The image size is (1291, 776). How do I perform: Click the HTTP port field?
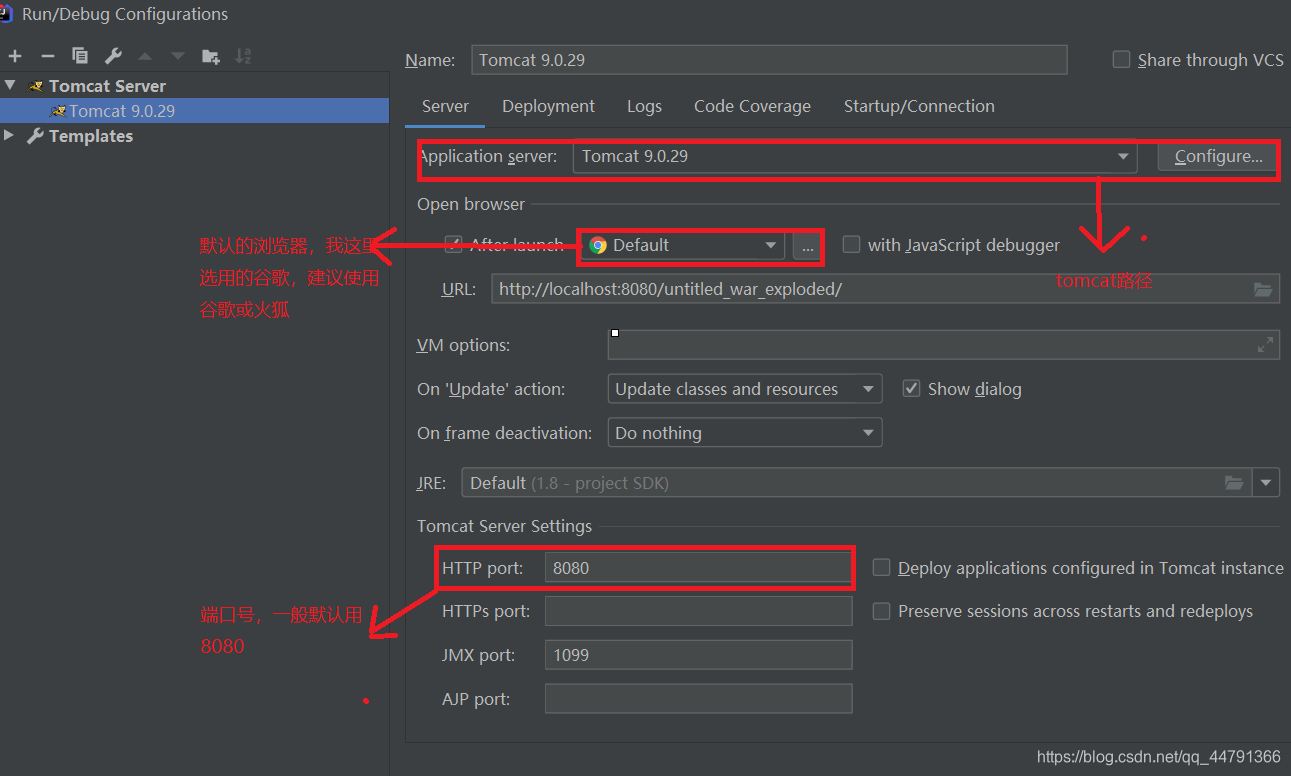(x=698, y=568)
